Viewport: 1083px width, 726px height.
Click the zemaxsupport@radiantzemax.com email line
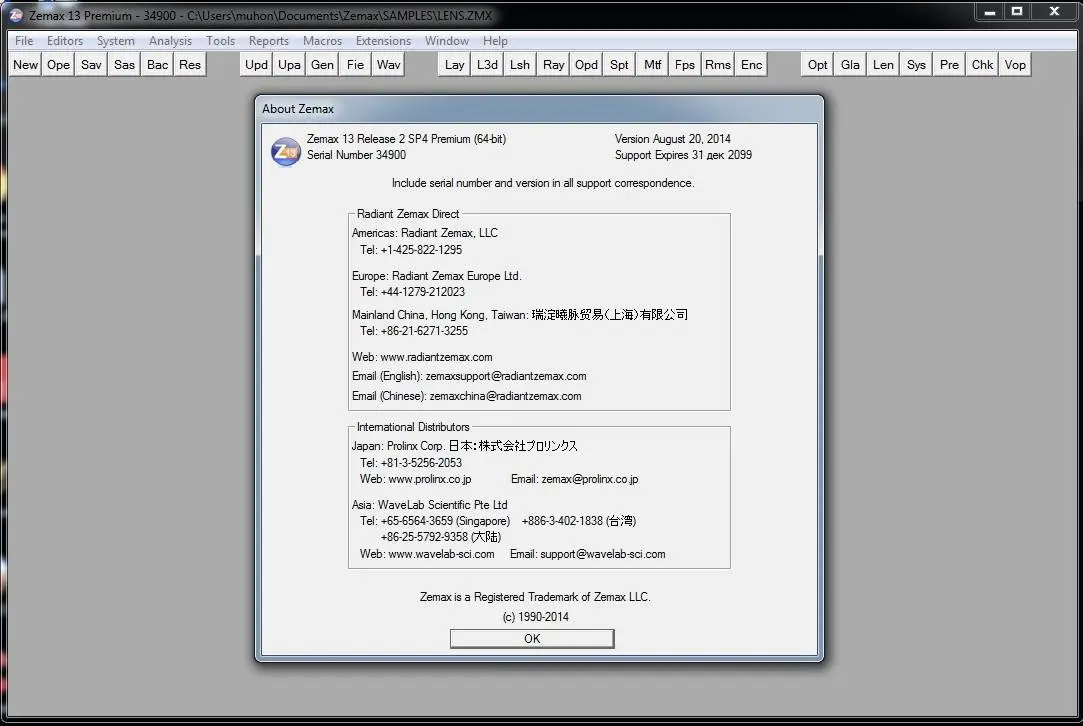coord(469,376)
